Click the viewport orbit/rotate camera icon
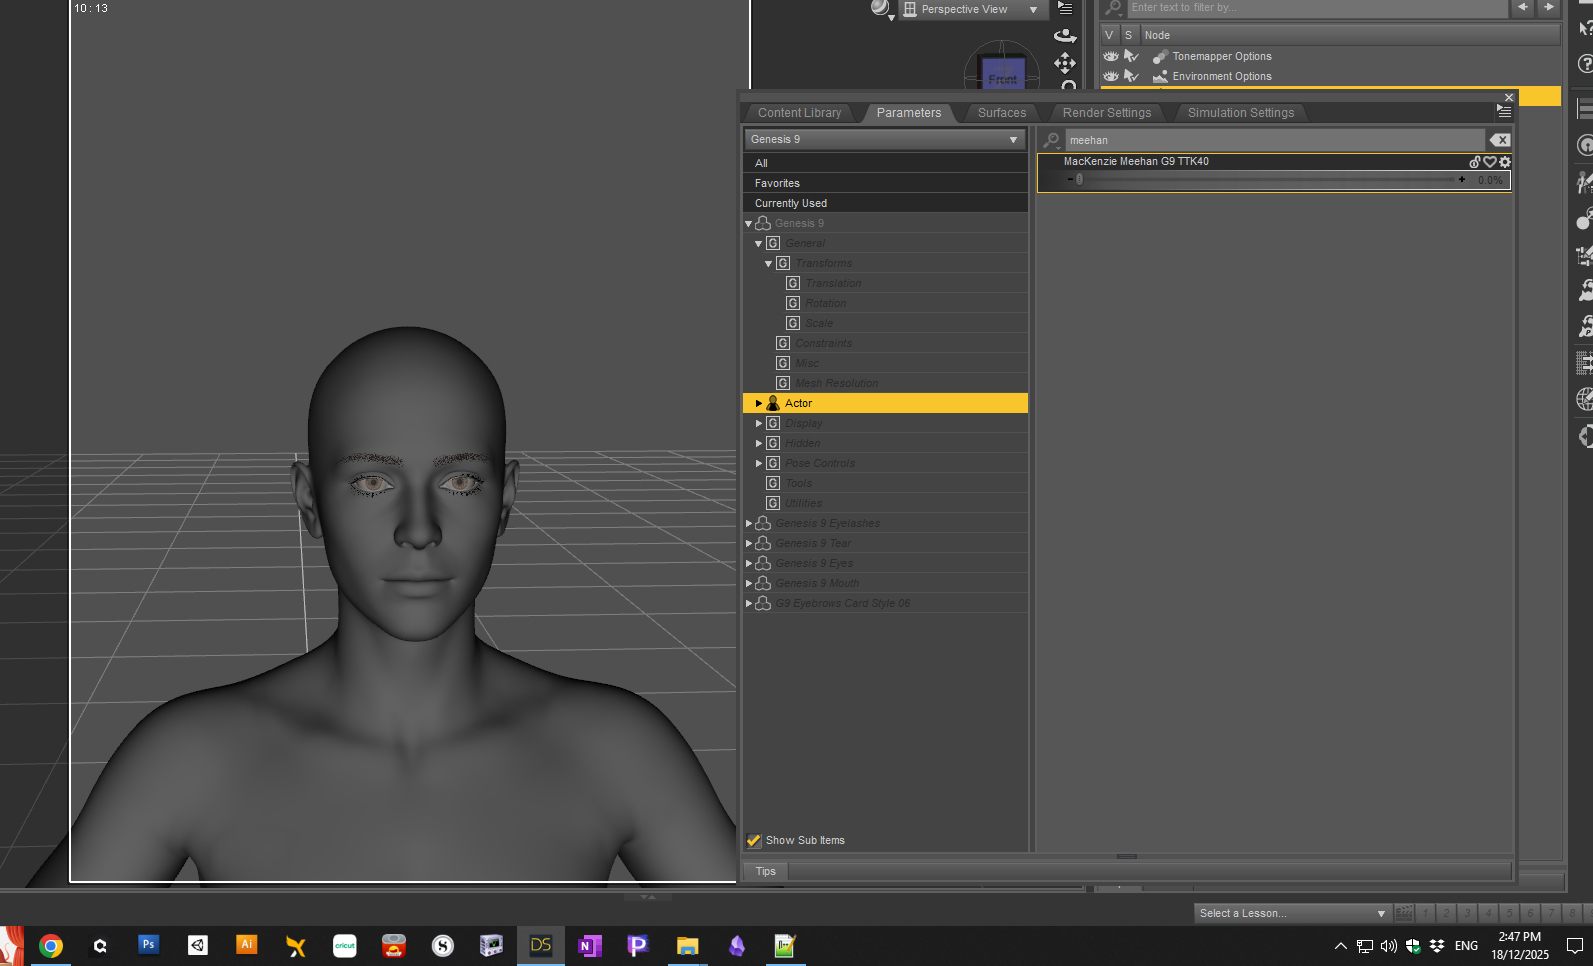Screen dimensions: 1593x966 1065,36
